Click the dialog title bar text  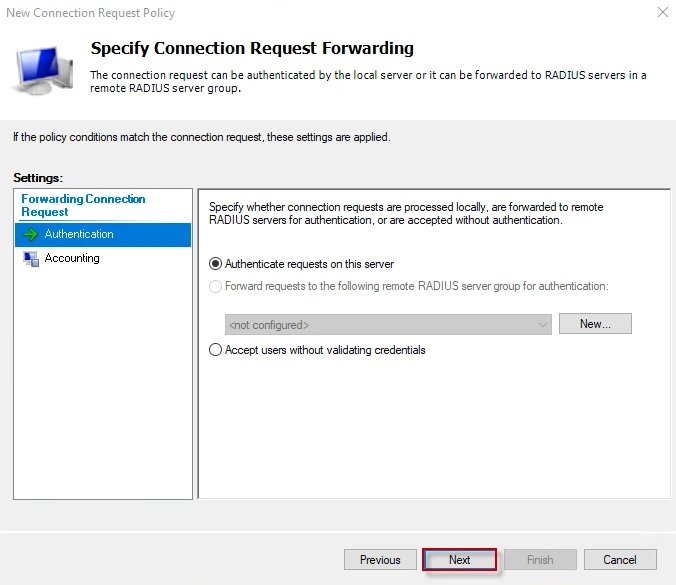[89, 13]
